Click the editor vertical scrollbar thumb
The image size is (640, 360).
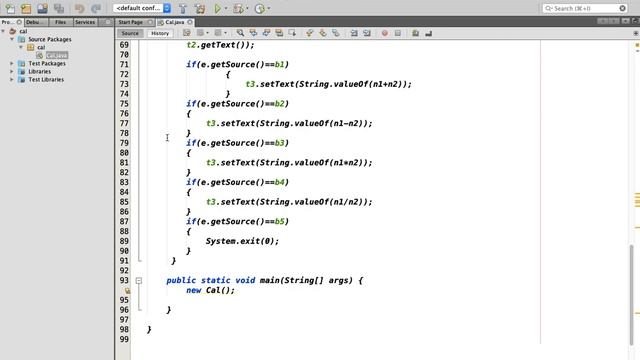point(631,295)
